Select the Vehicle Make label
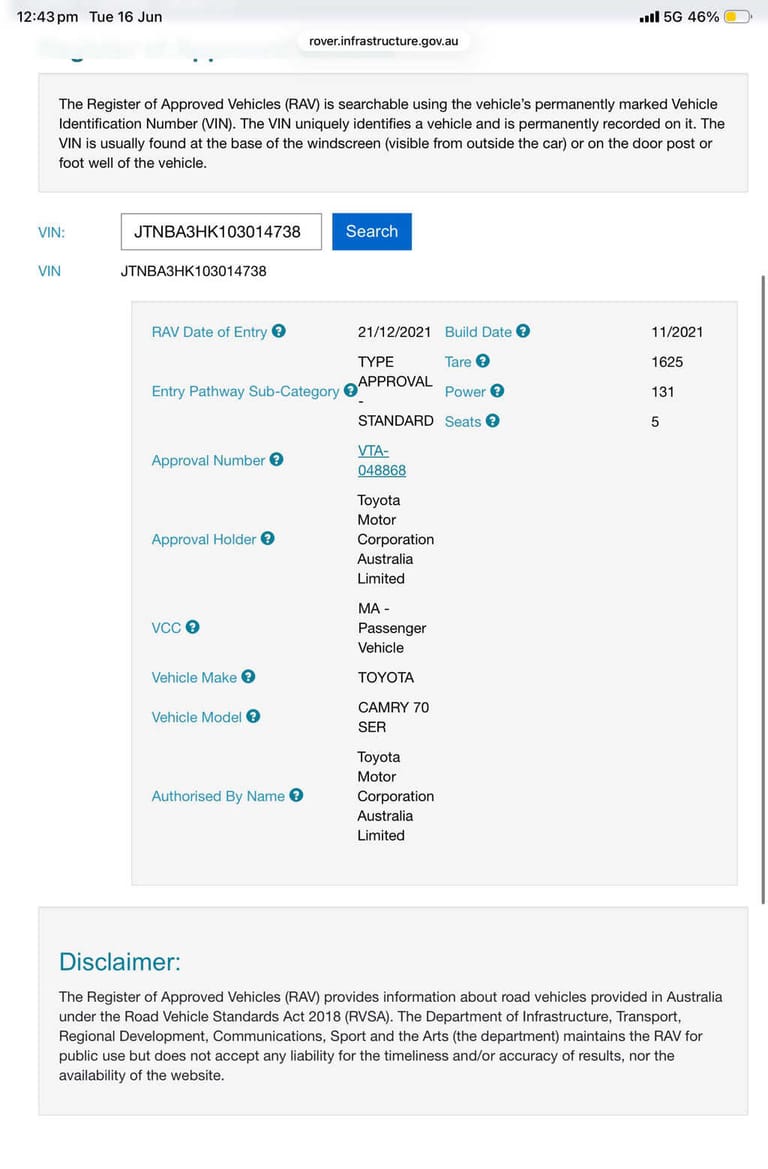This screenshot has height=1169, width=768. (194, 678)
